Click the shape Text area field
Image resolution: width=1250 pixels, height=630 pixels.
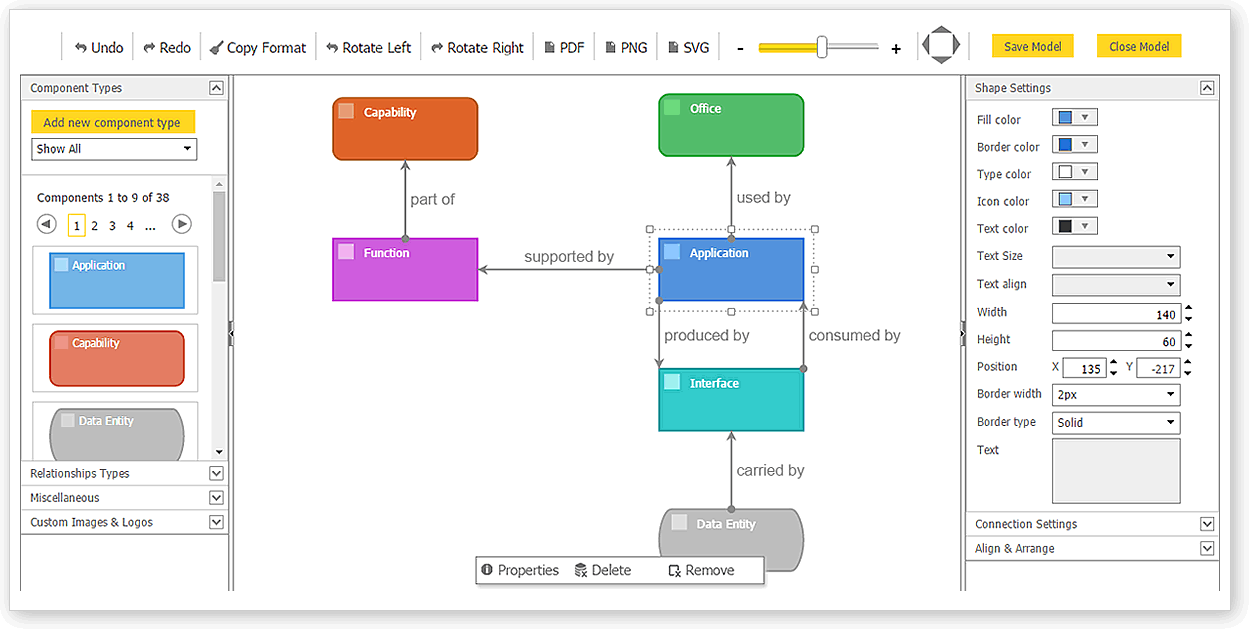[x=1116, y=471]
